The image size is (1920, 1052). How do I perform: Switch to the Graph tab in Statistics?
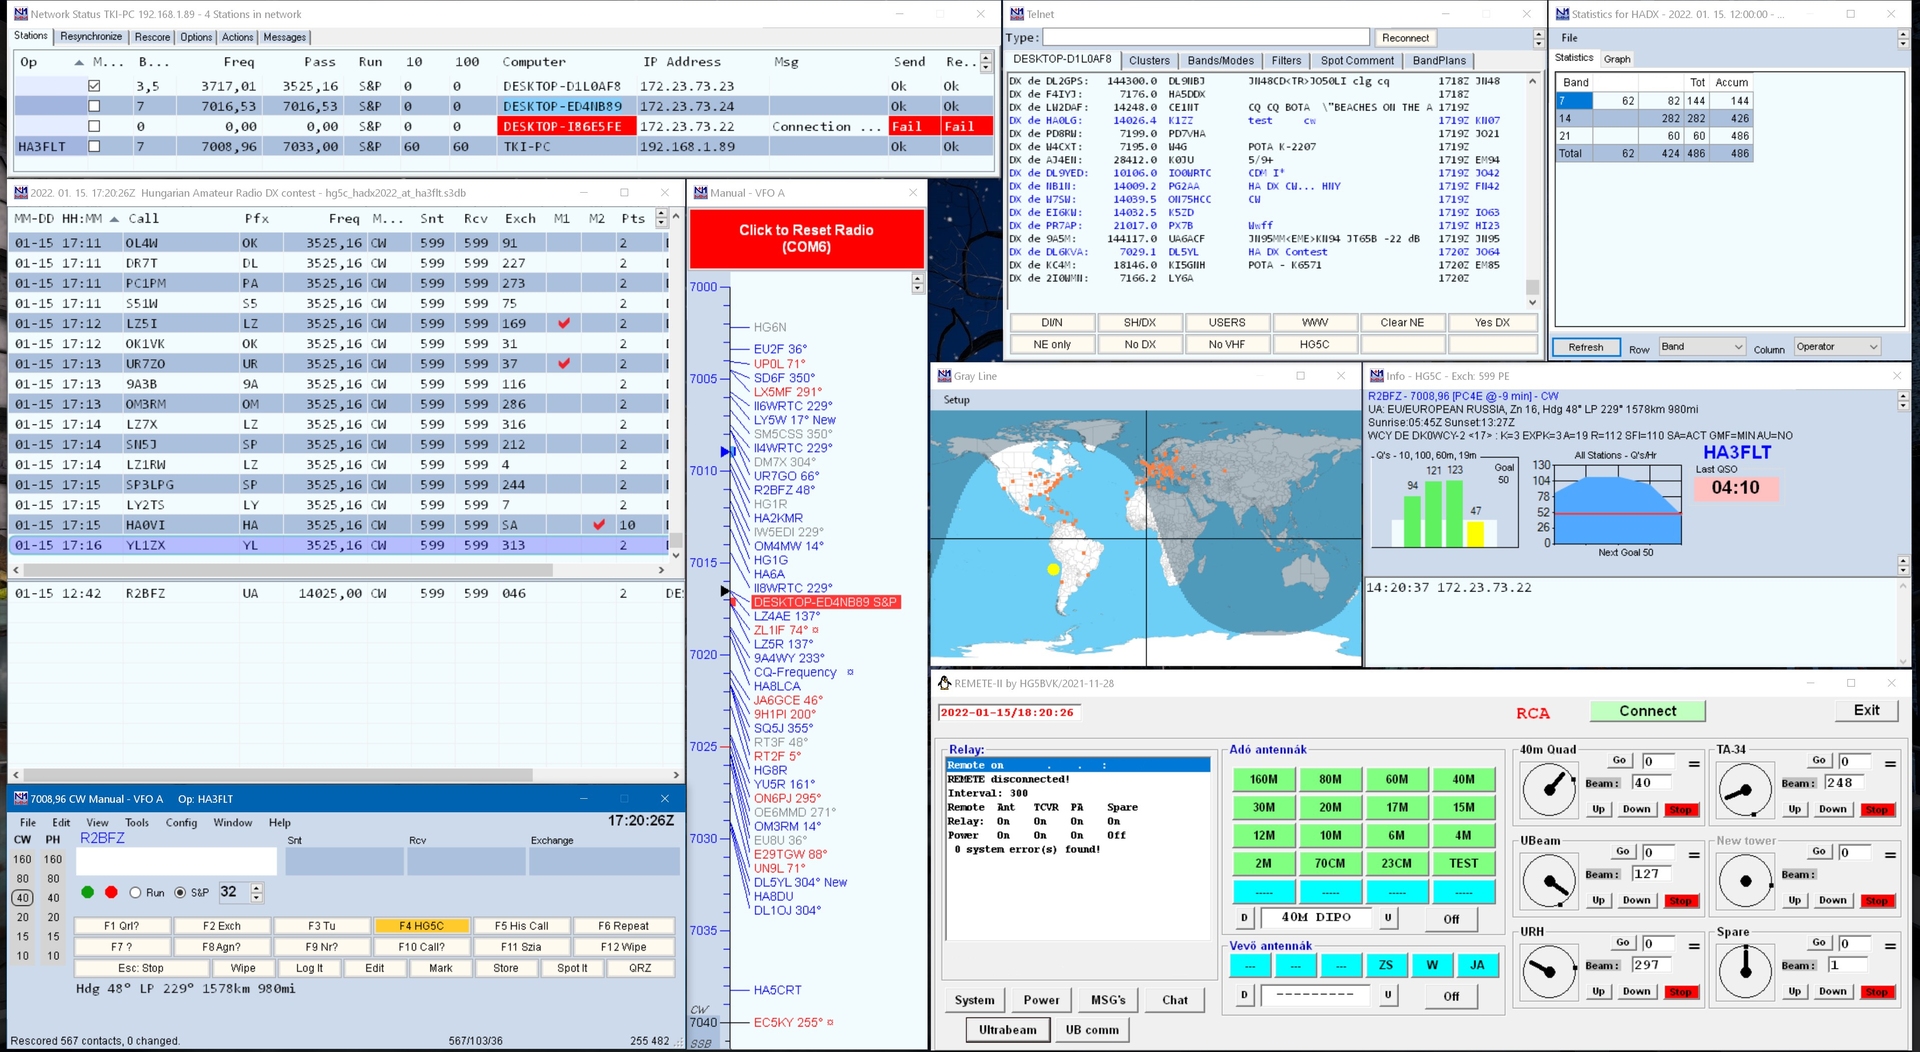tap(1617, 59)
